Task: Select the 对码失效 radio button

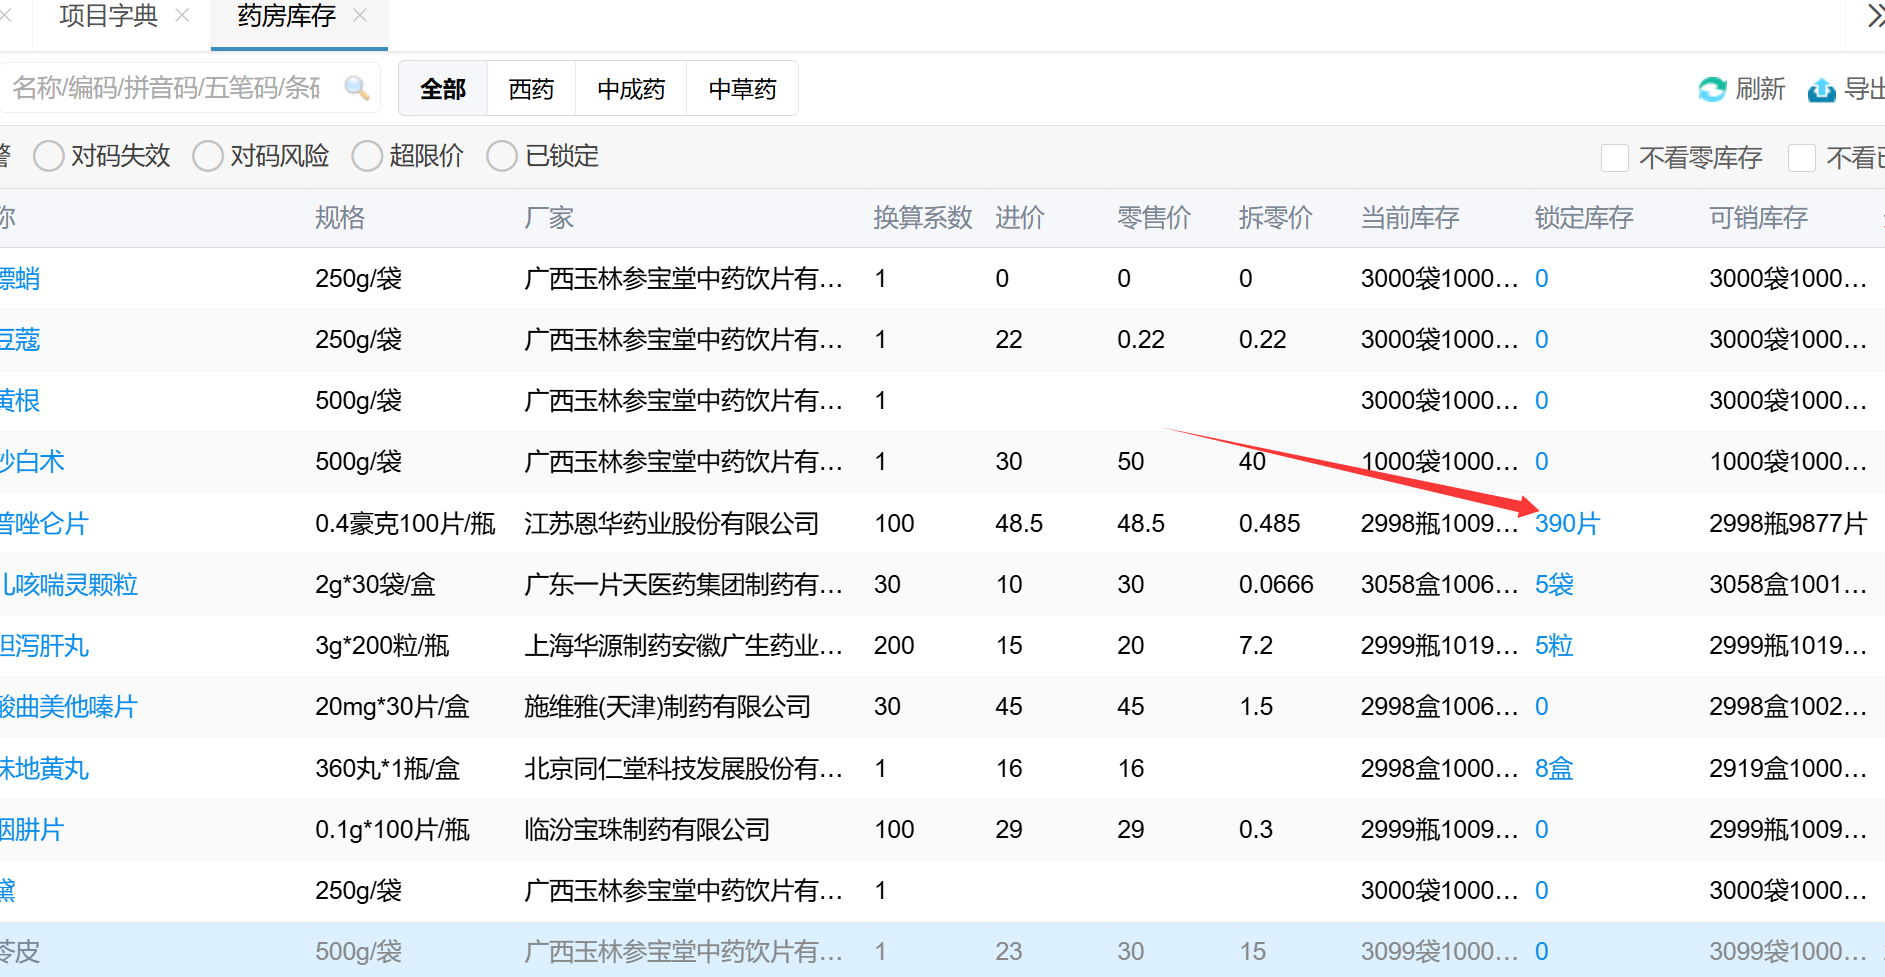Action: pyautogui.click(x=49, y=156)
